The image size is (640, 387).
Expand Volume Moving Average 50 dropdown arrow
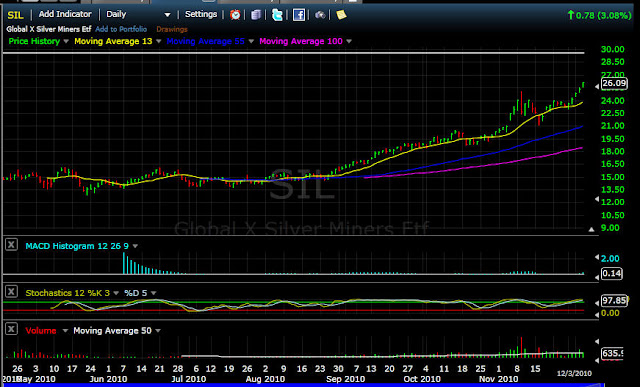158,331
